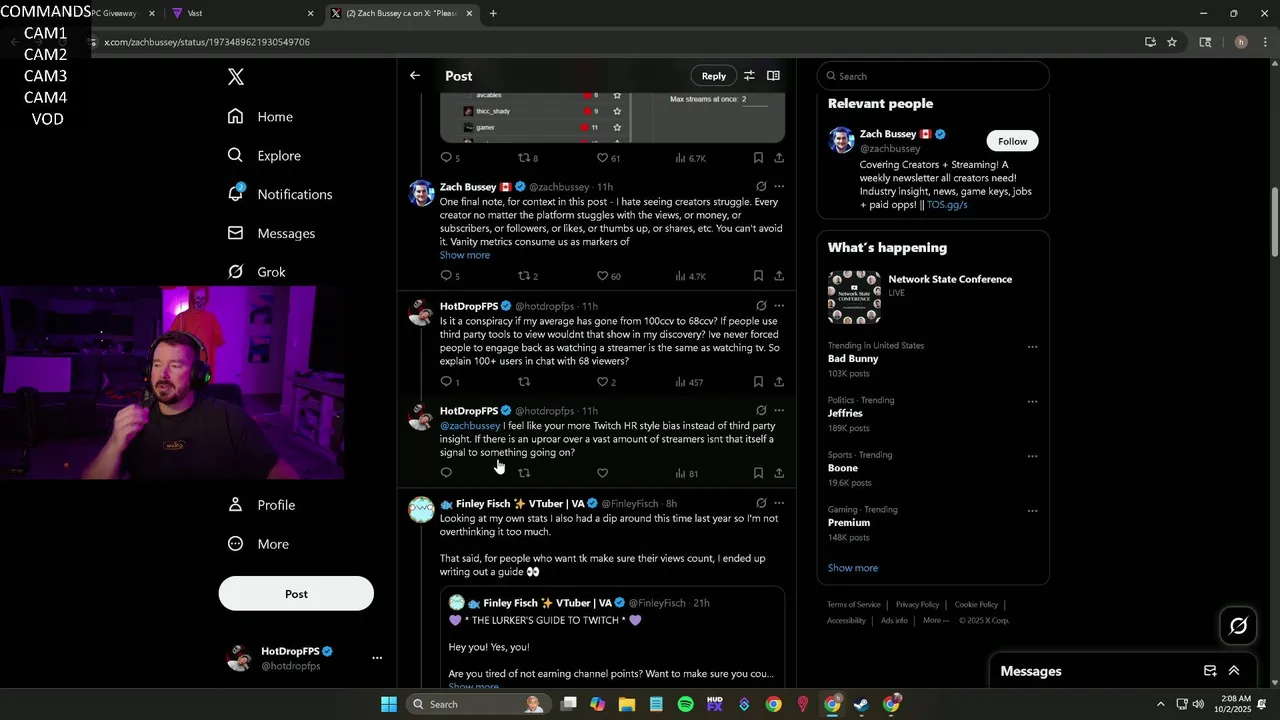Open Notifications in the X sidebar
Viewport: 1280px width, 720px height.
click(x=280, y=194)
